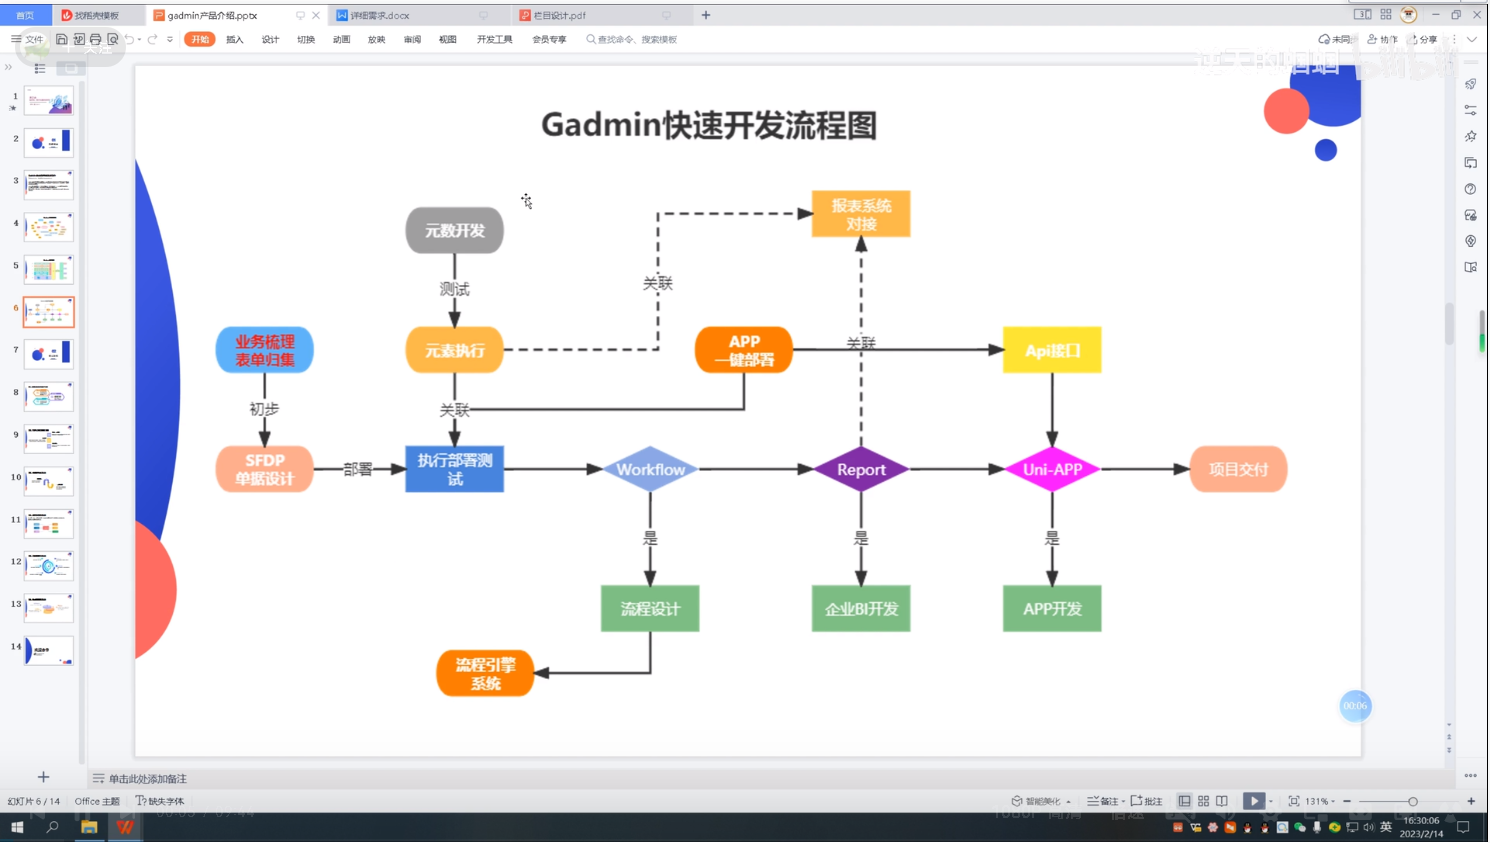Open the notification center on taskbar
1490x843 pixels.
point(1462,827)
